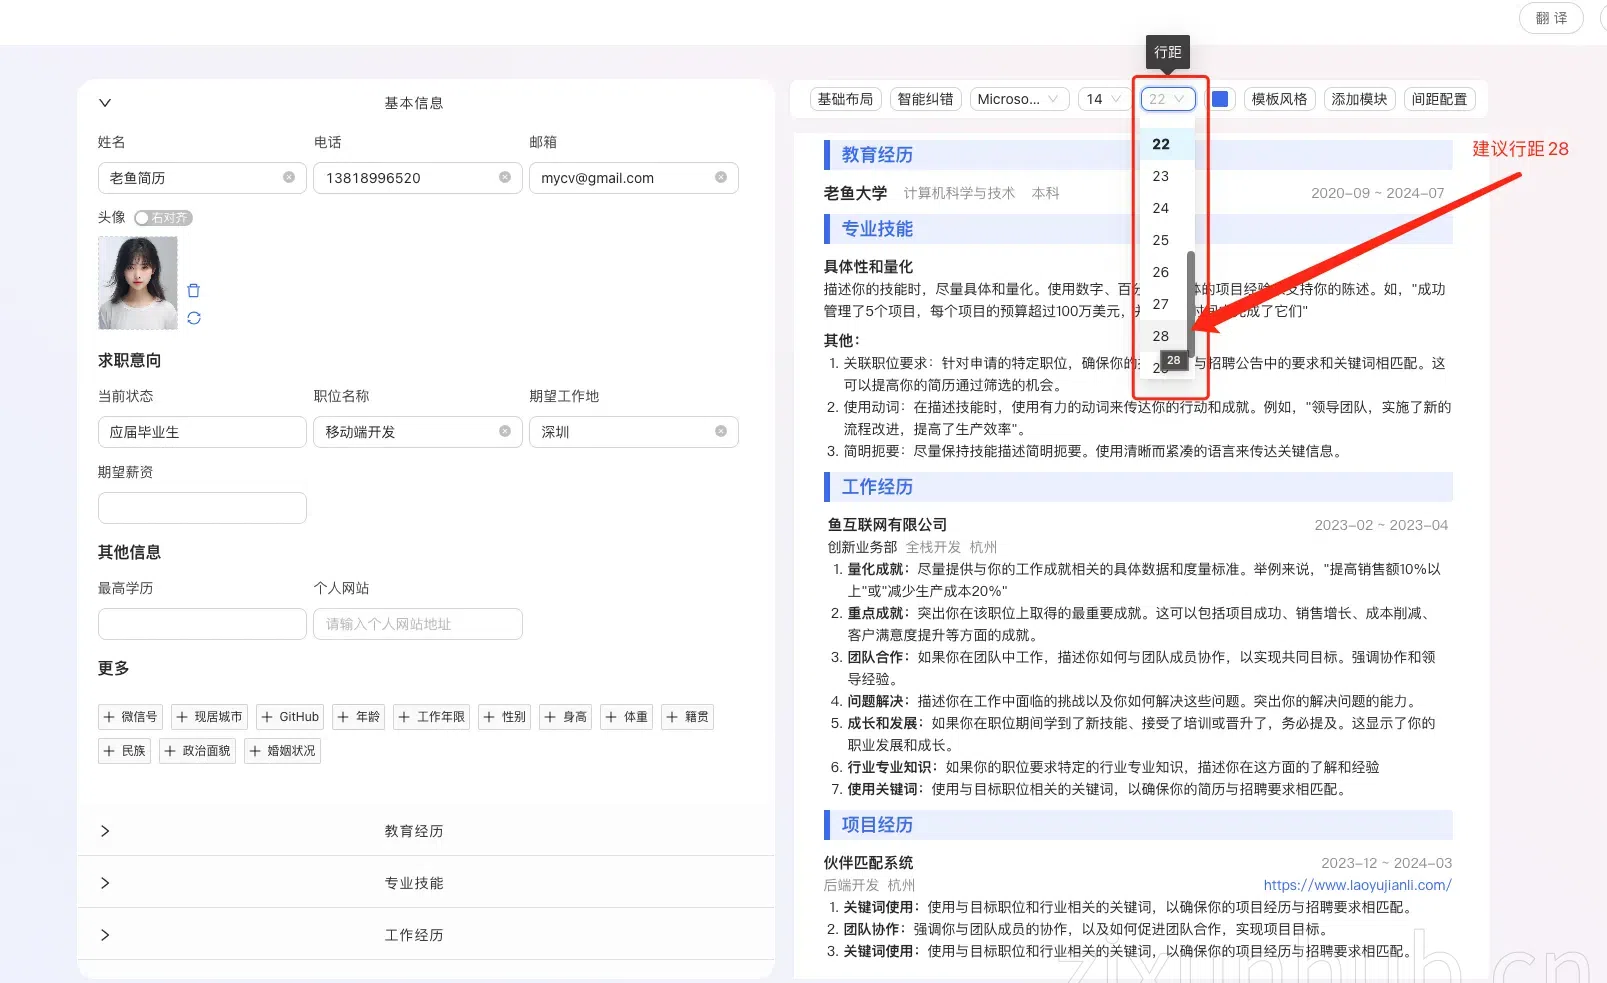Select line spacing 25 option
Screen dimensions: 1607x983
point(1163,240)
